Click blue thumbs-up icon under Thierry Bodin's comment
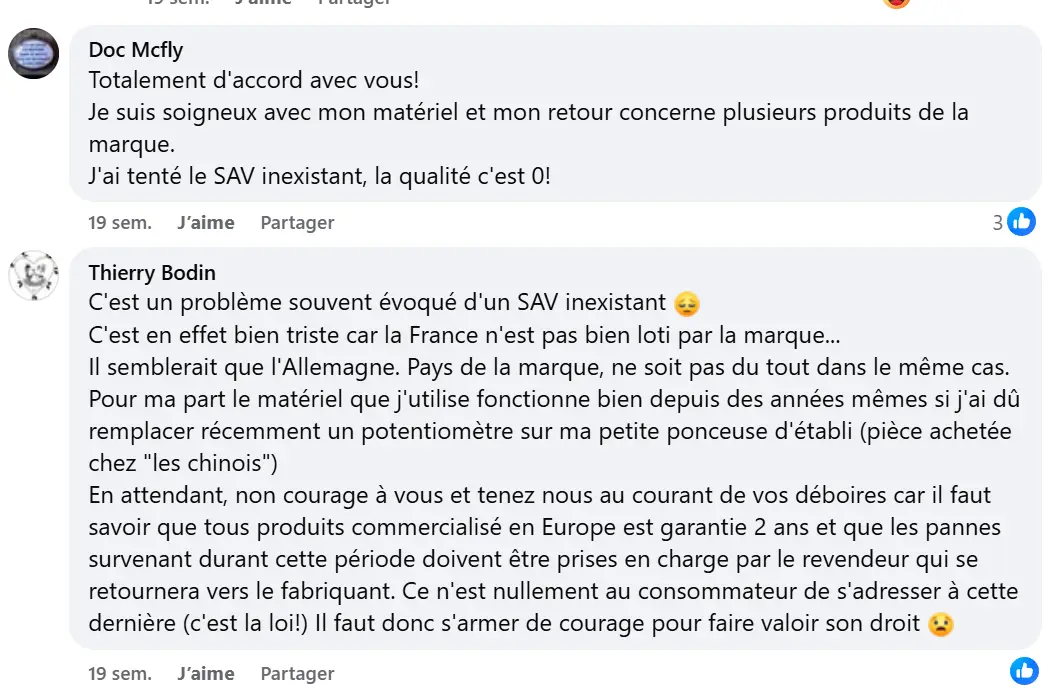Image resolution: width=1060 pixels, height=695 pixels. tap(1024, 670)
